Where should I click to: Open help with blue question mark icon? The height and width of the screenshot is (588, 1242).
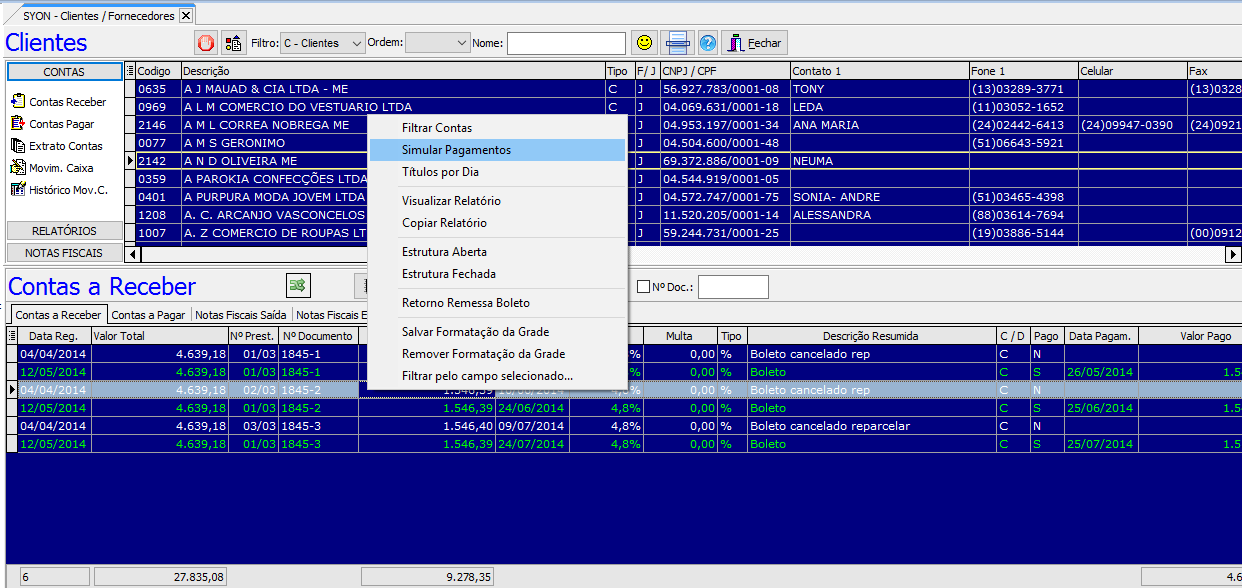click(x=707, y=43)
